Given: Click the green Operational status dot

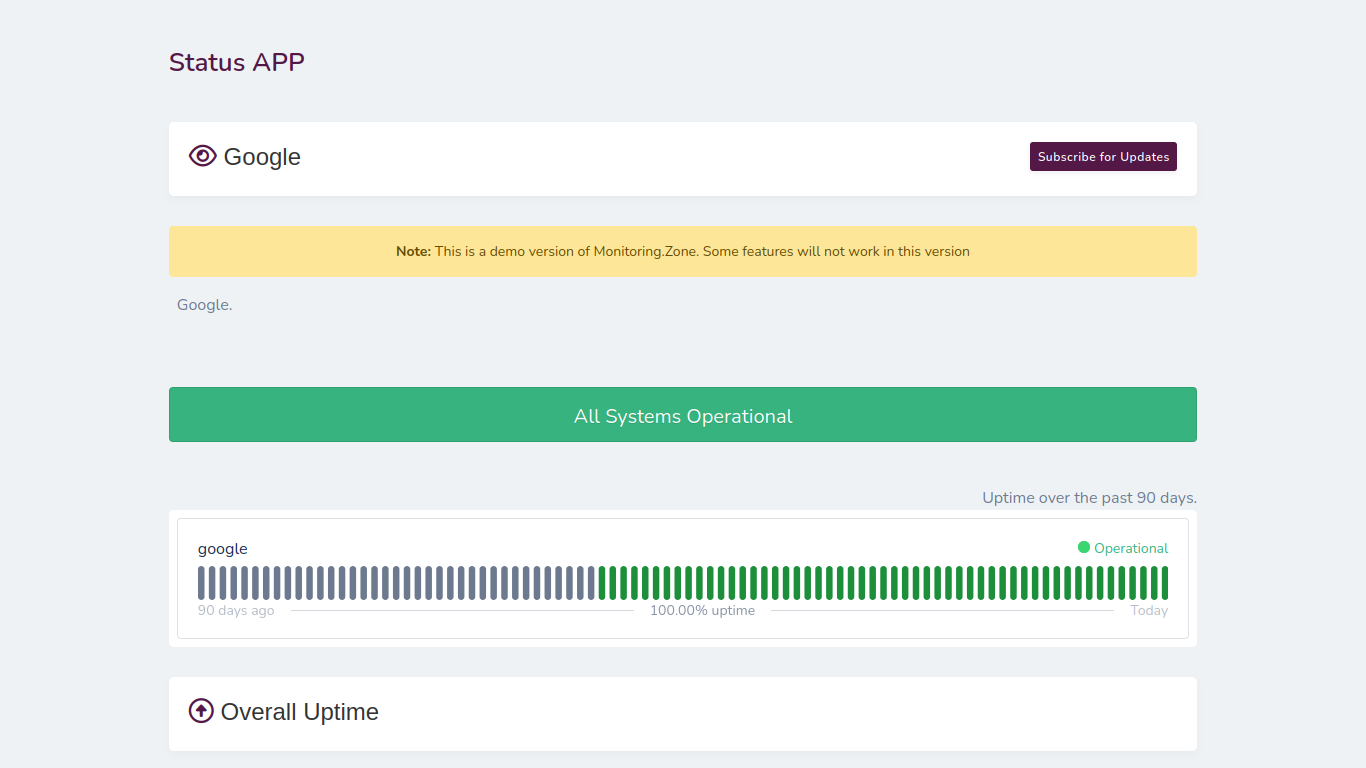Looking at the screenshot, I should [x=1084, y=547].
